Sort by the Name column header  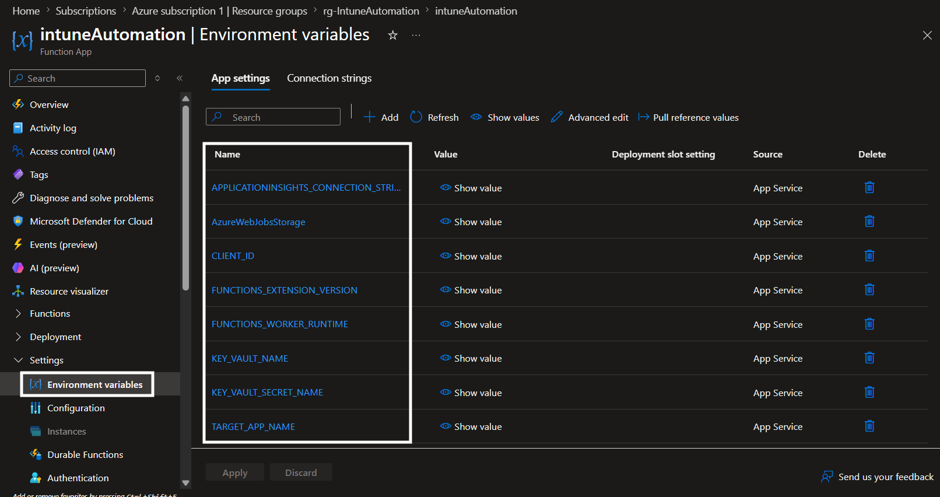coord(227,154)
